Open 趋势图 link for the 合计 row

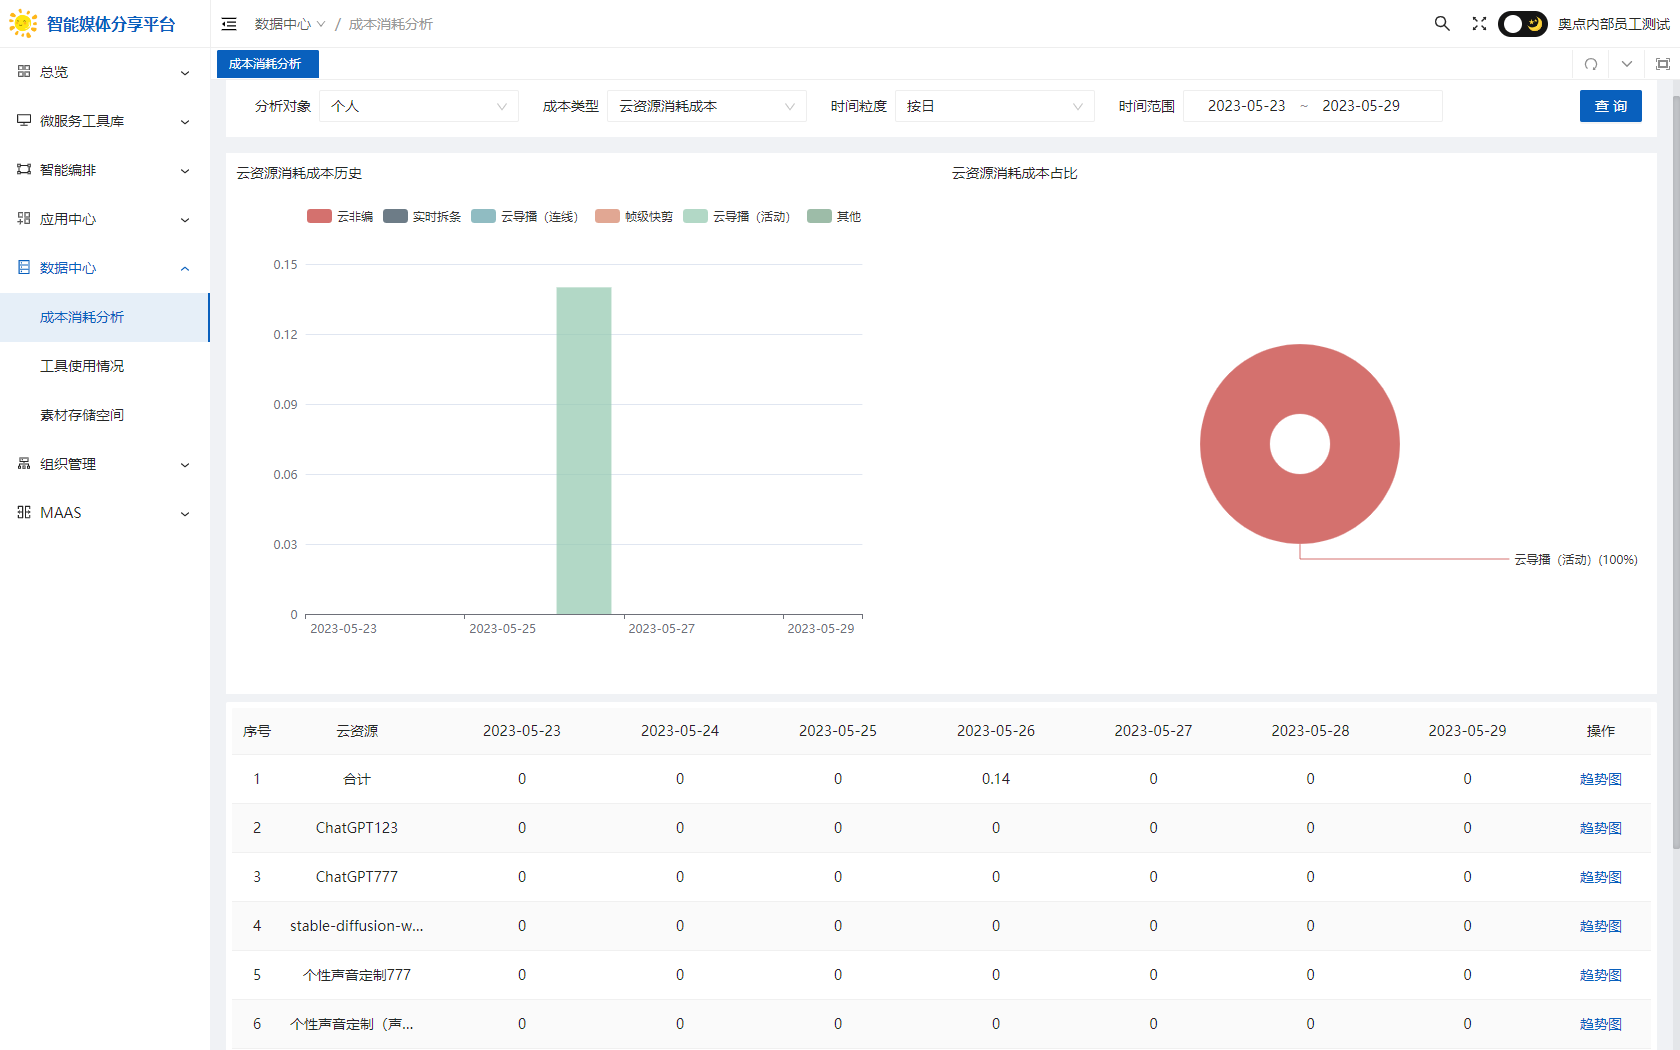tap(1600, 779)
